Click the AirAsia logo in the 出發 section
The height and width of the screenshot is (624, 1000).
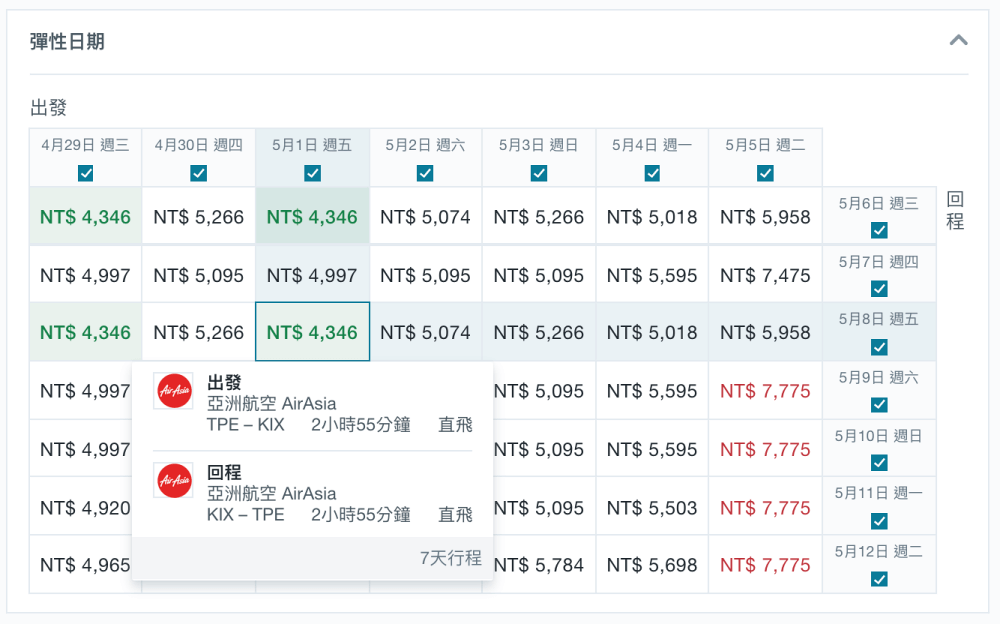[x=175, y=390]
